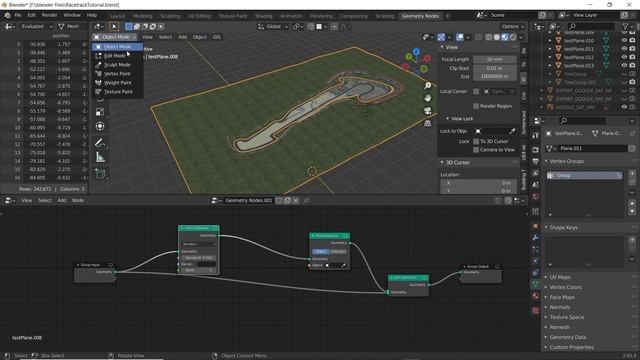Image resolution: width=640 pixels, height=360 pixels.
Task: Hide testPlane.012 with its eye icon
Action: click(x=624, y=57)
